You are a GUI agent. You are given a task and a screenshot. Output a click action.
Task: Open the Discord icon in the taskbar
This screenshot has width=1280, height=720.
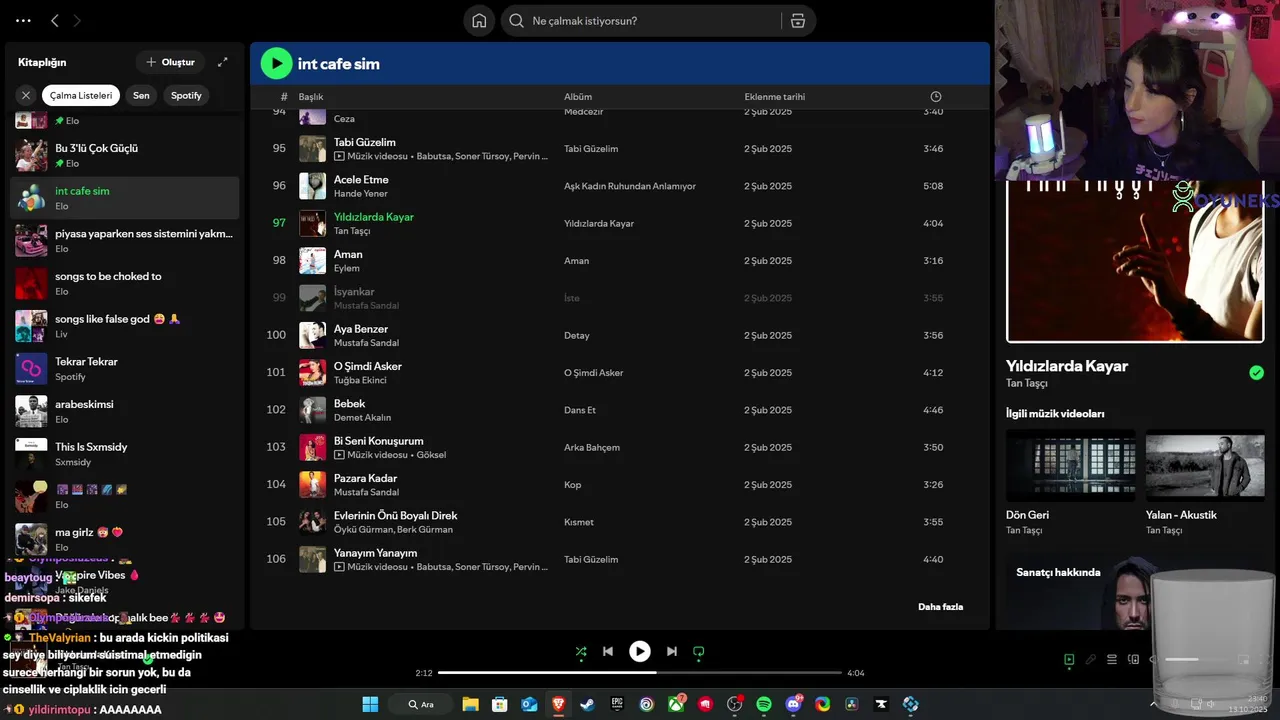click(x=793, y=704)
